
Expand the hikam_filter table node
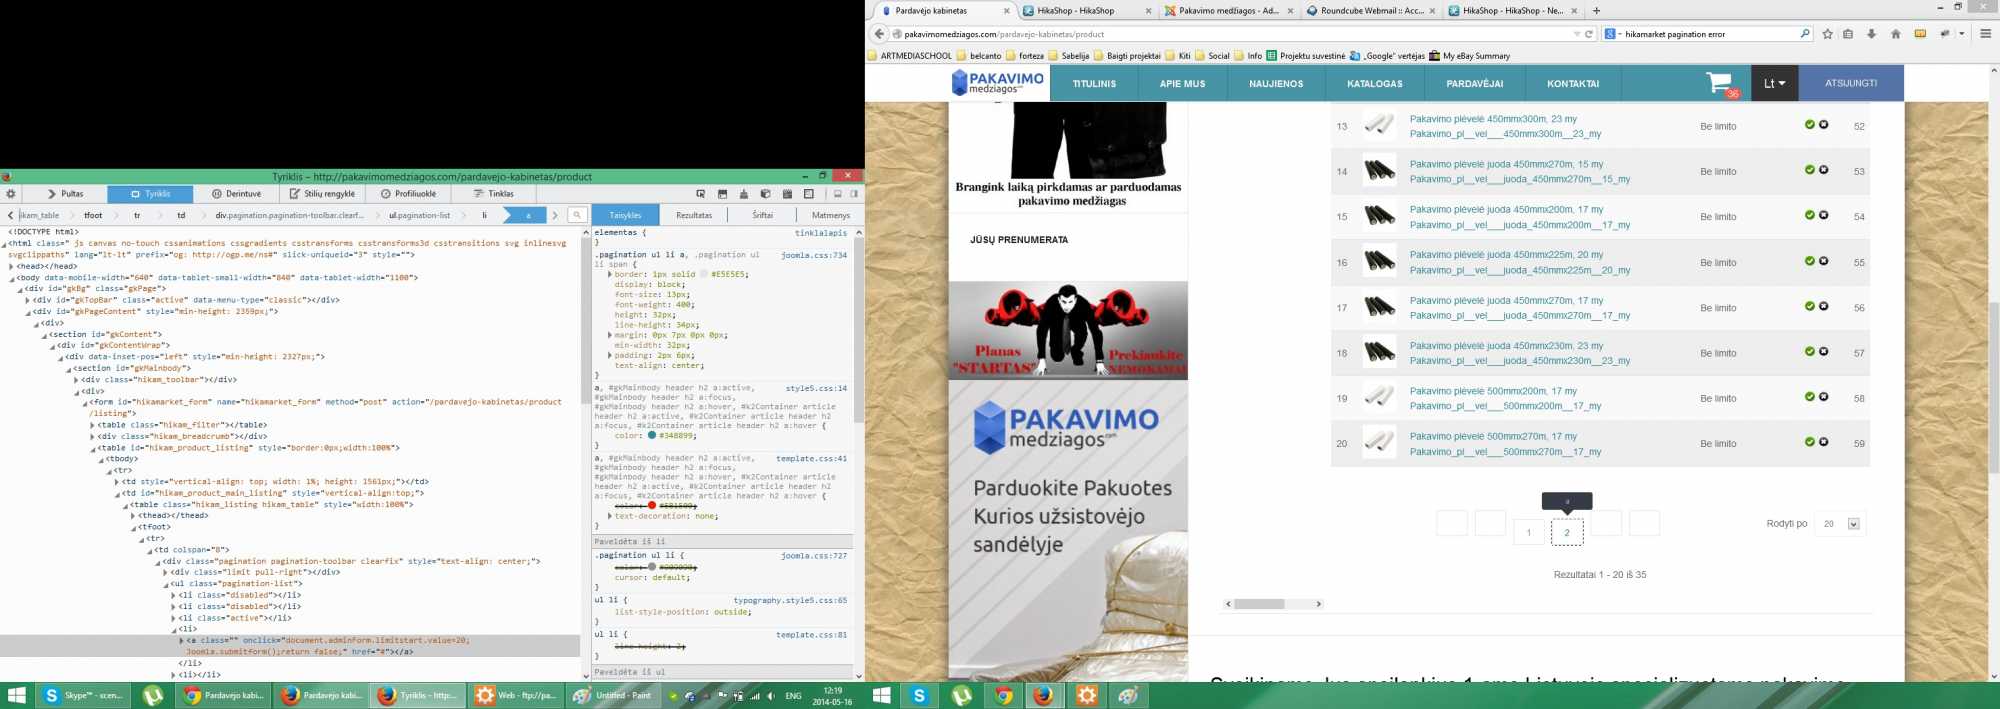tap(92, 425)
